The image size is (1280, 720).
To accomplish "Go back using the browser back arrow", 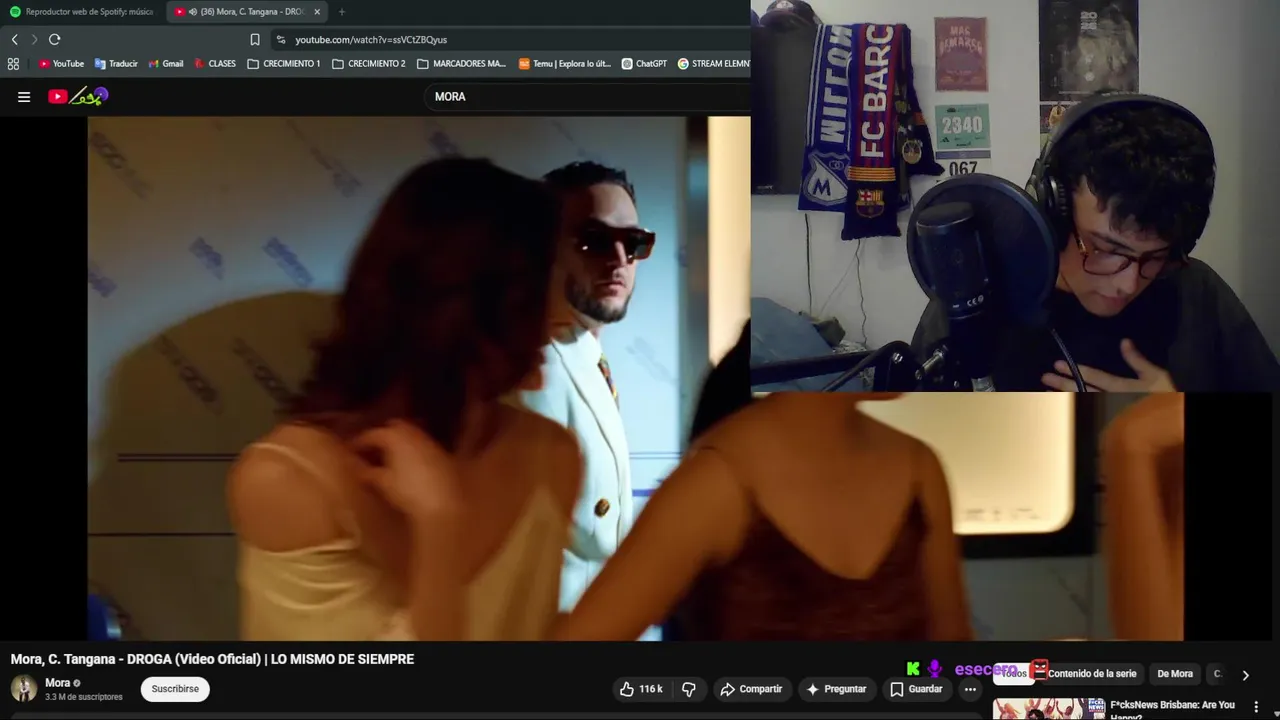I will [x=14, y=39].
